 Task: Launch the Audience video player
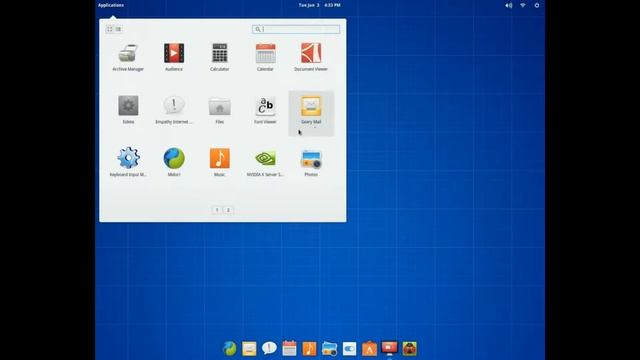point(174,57)
